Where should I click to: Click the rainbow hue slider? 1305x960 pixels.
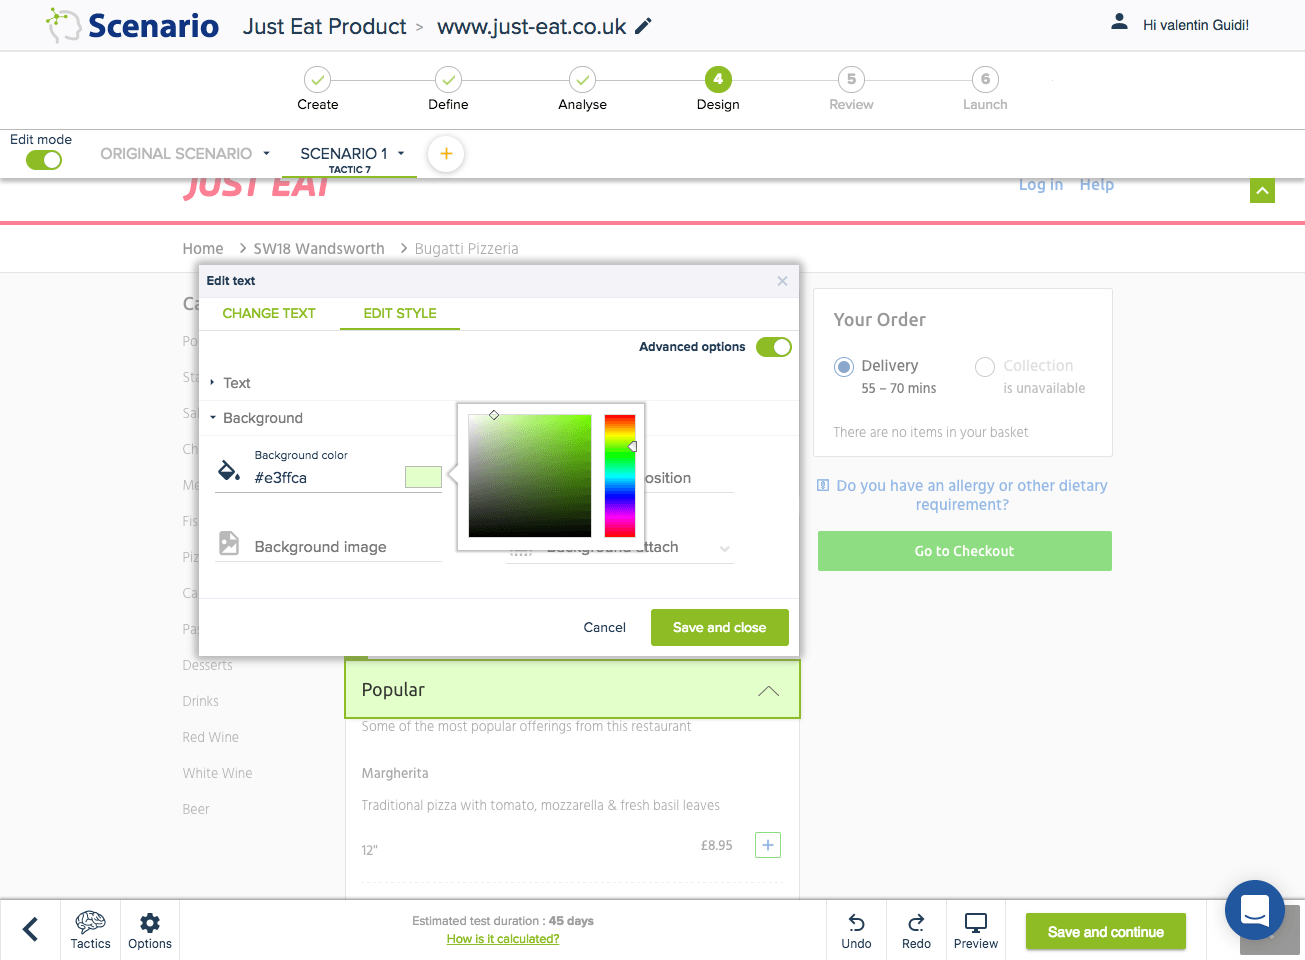tap(620, 476)
